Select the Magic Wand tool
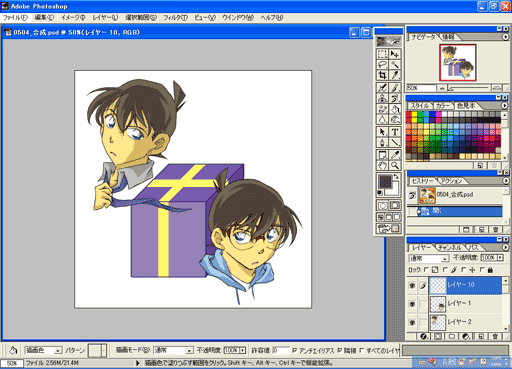 pyautogui.click(x=395, y=64)
